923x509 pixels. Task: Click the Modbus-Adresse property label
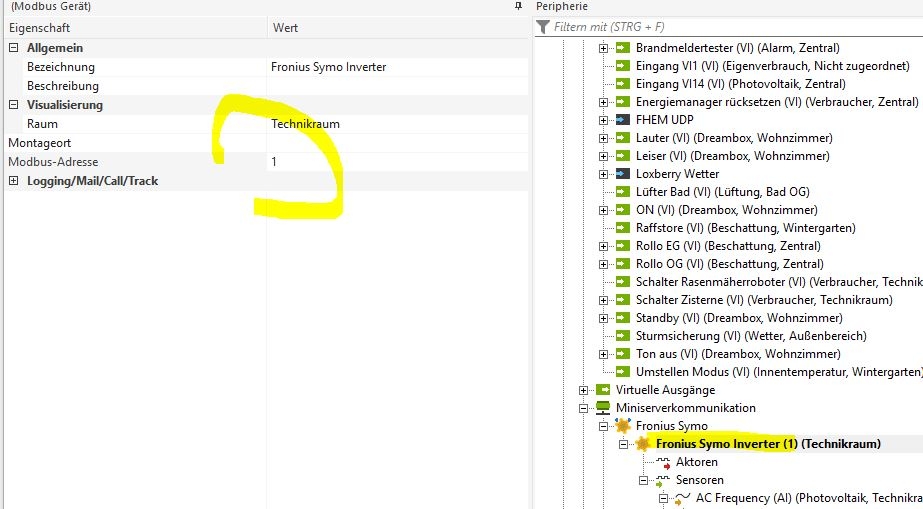pos(53,162)
